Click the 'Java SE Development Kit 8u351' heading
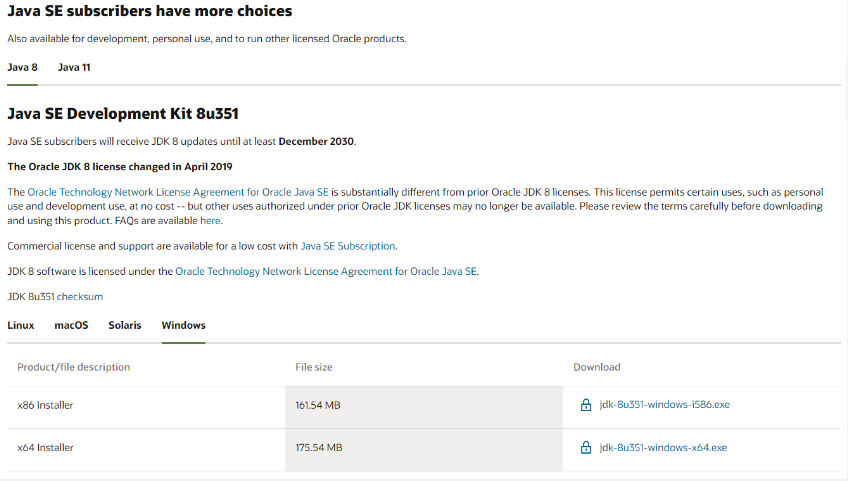 point(123,114)
